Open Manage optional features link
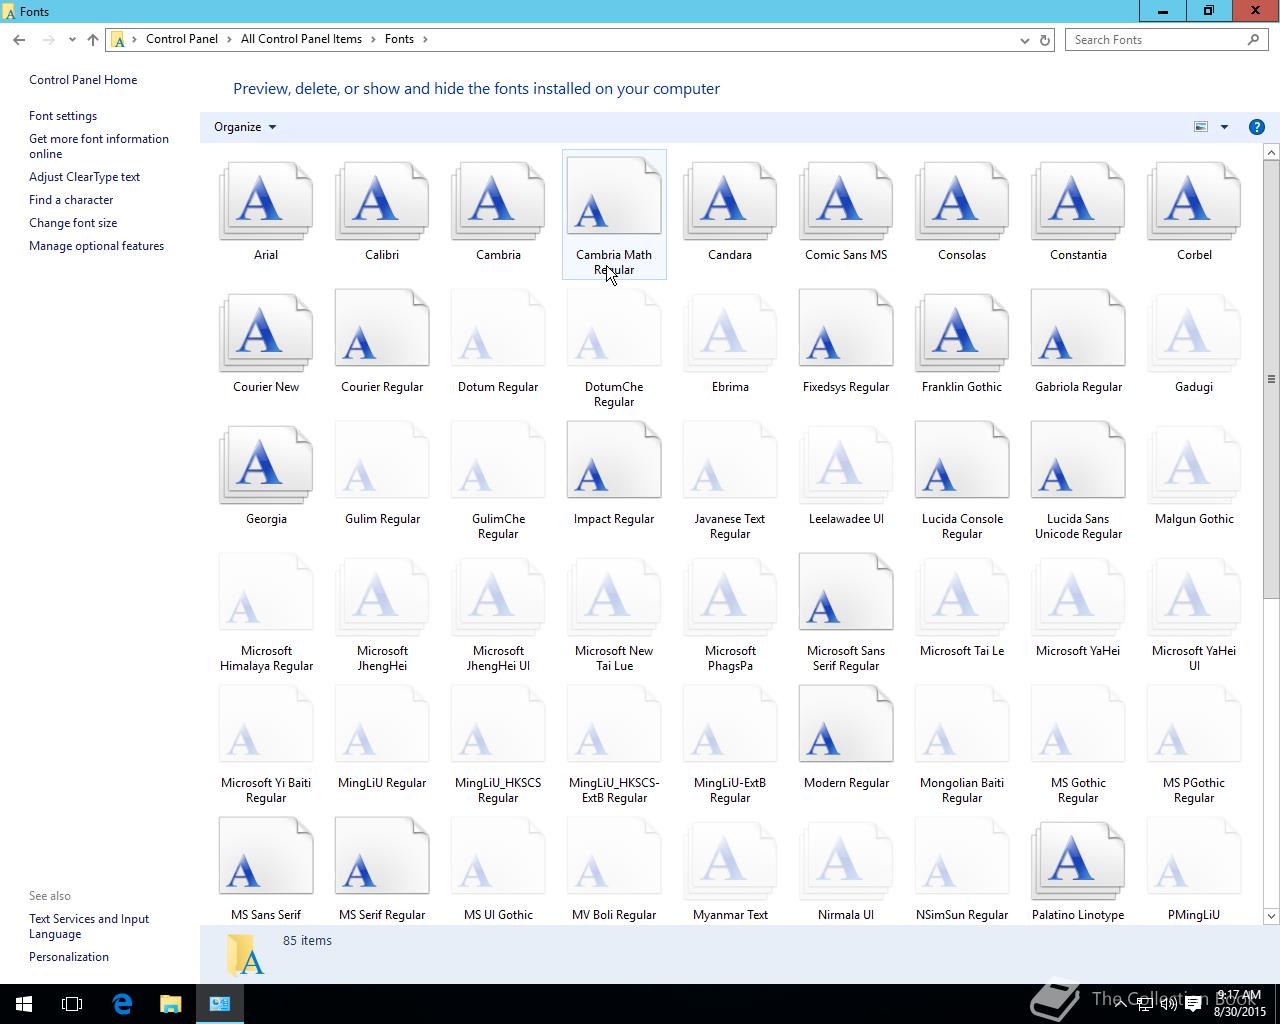This screenshot has height=1024, width=1280. tap(96, 246)
